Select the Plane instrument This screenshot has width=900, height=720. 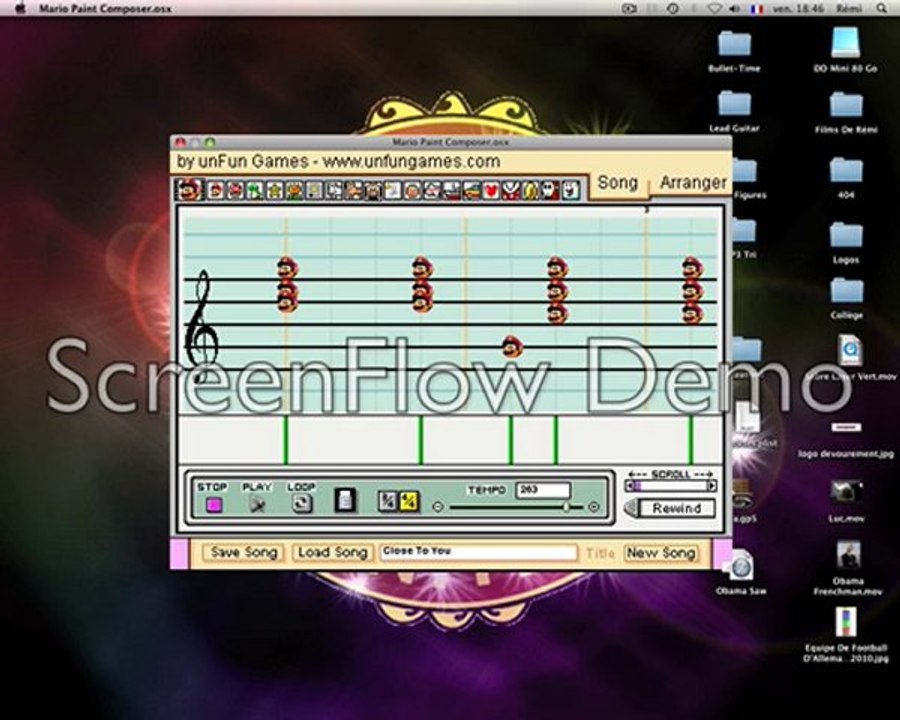433,190
